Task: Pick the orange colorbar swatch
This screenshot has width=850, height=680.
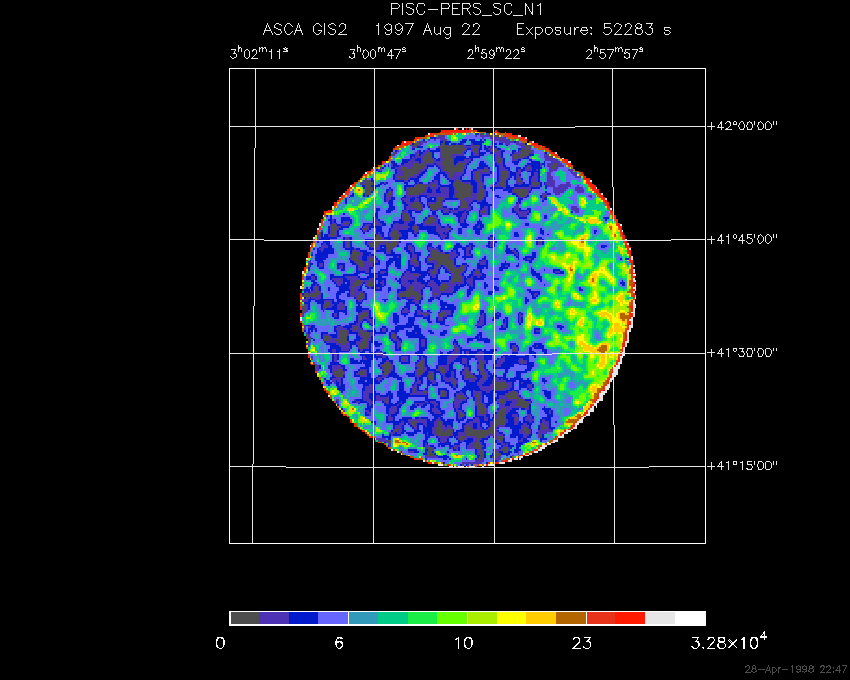Action: pyautogui.click(x=542, y=618)
